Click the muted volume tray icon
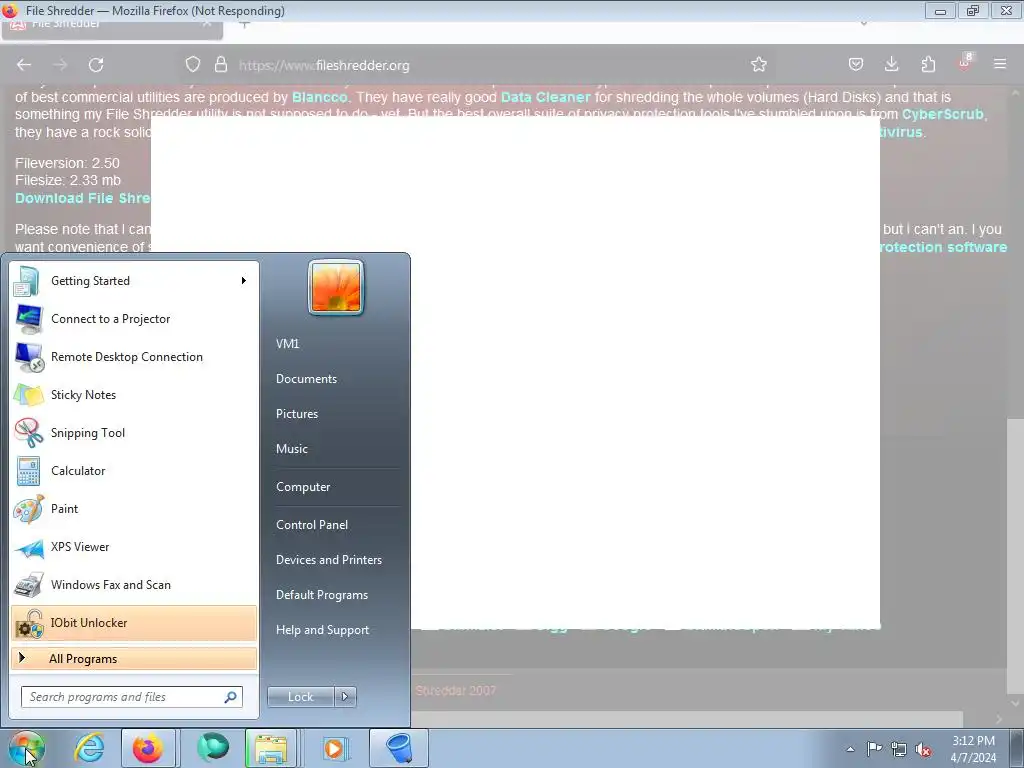The height and width of the screenshot is (768, 1024). [x=923, y=749]
